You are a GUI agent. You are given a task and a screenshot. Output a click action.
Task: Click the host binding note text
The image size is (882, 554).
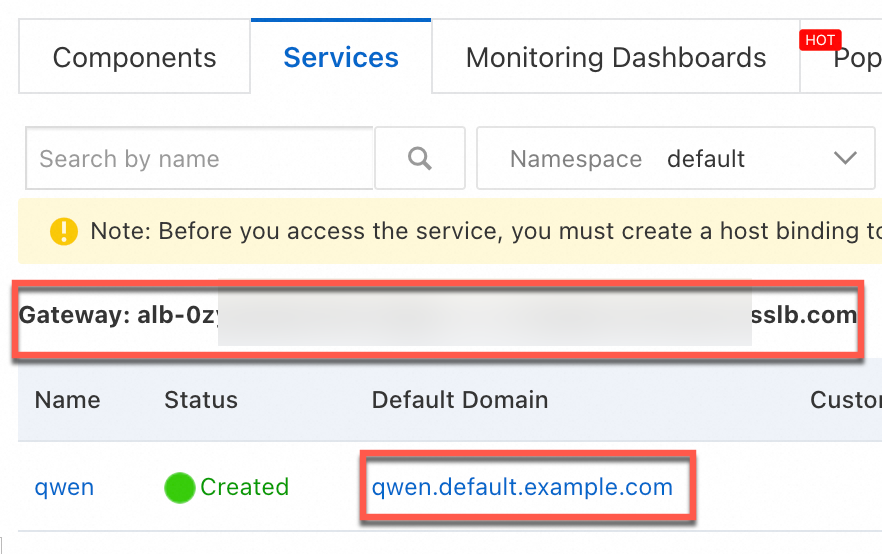point(486,231)
